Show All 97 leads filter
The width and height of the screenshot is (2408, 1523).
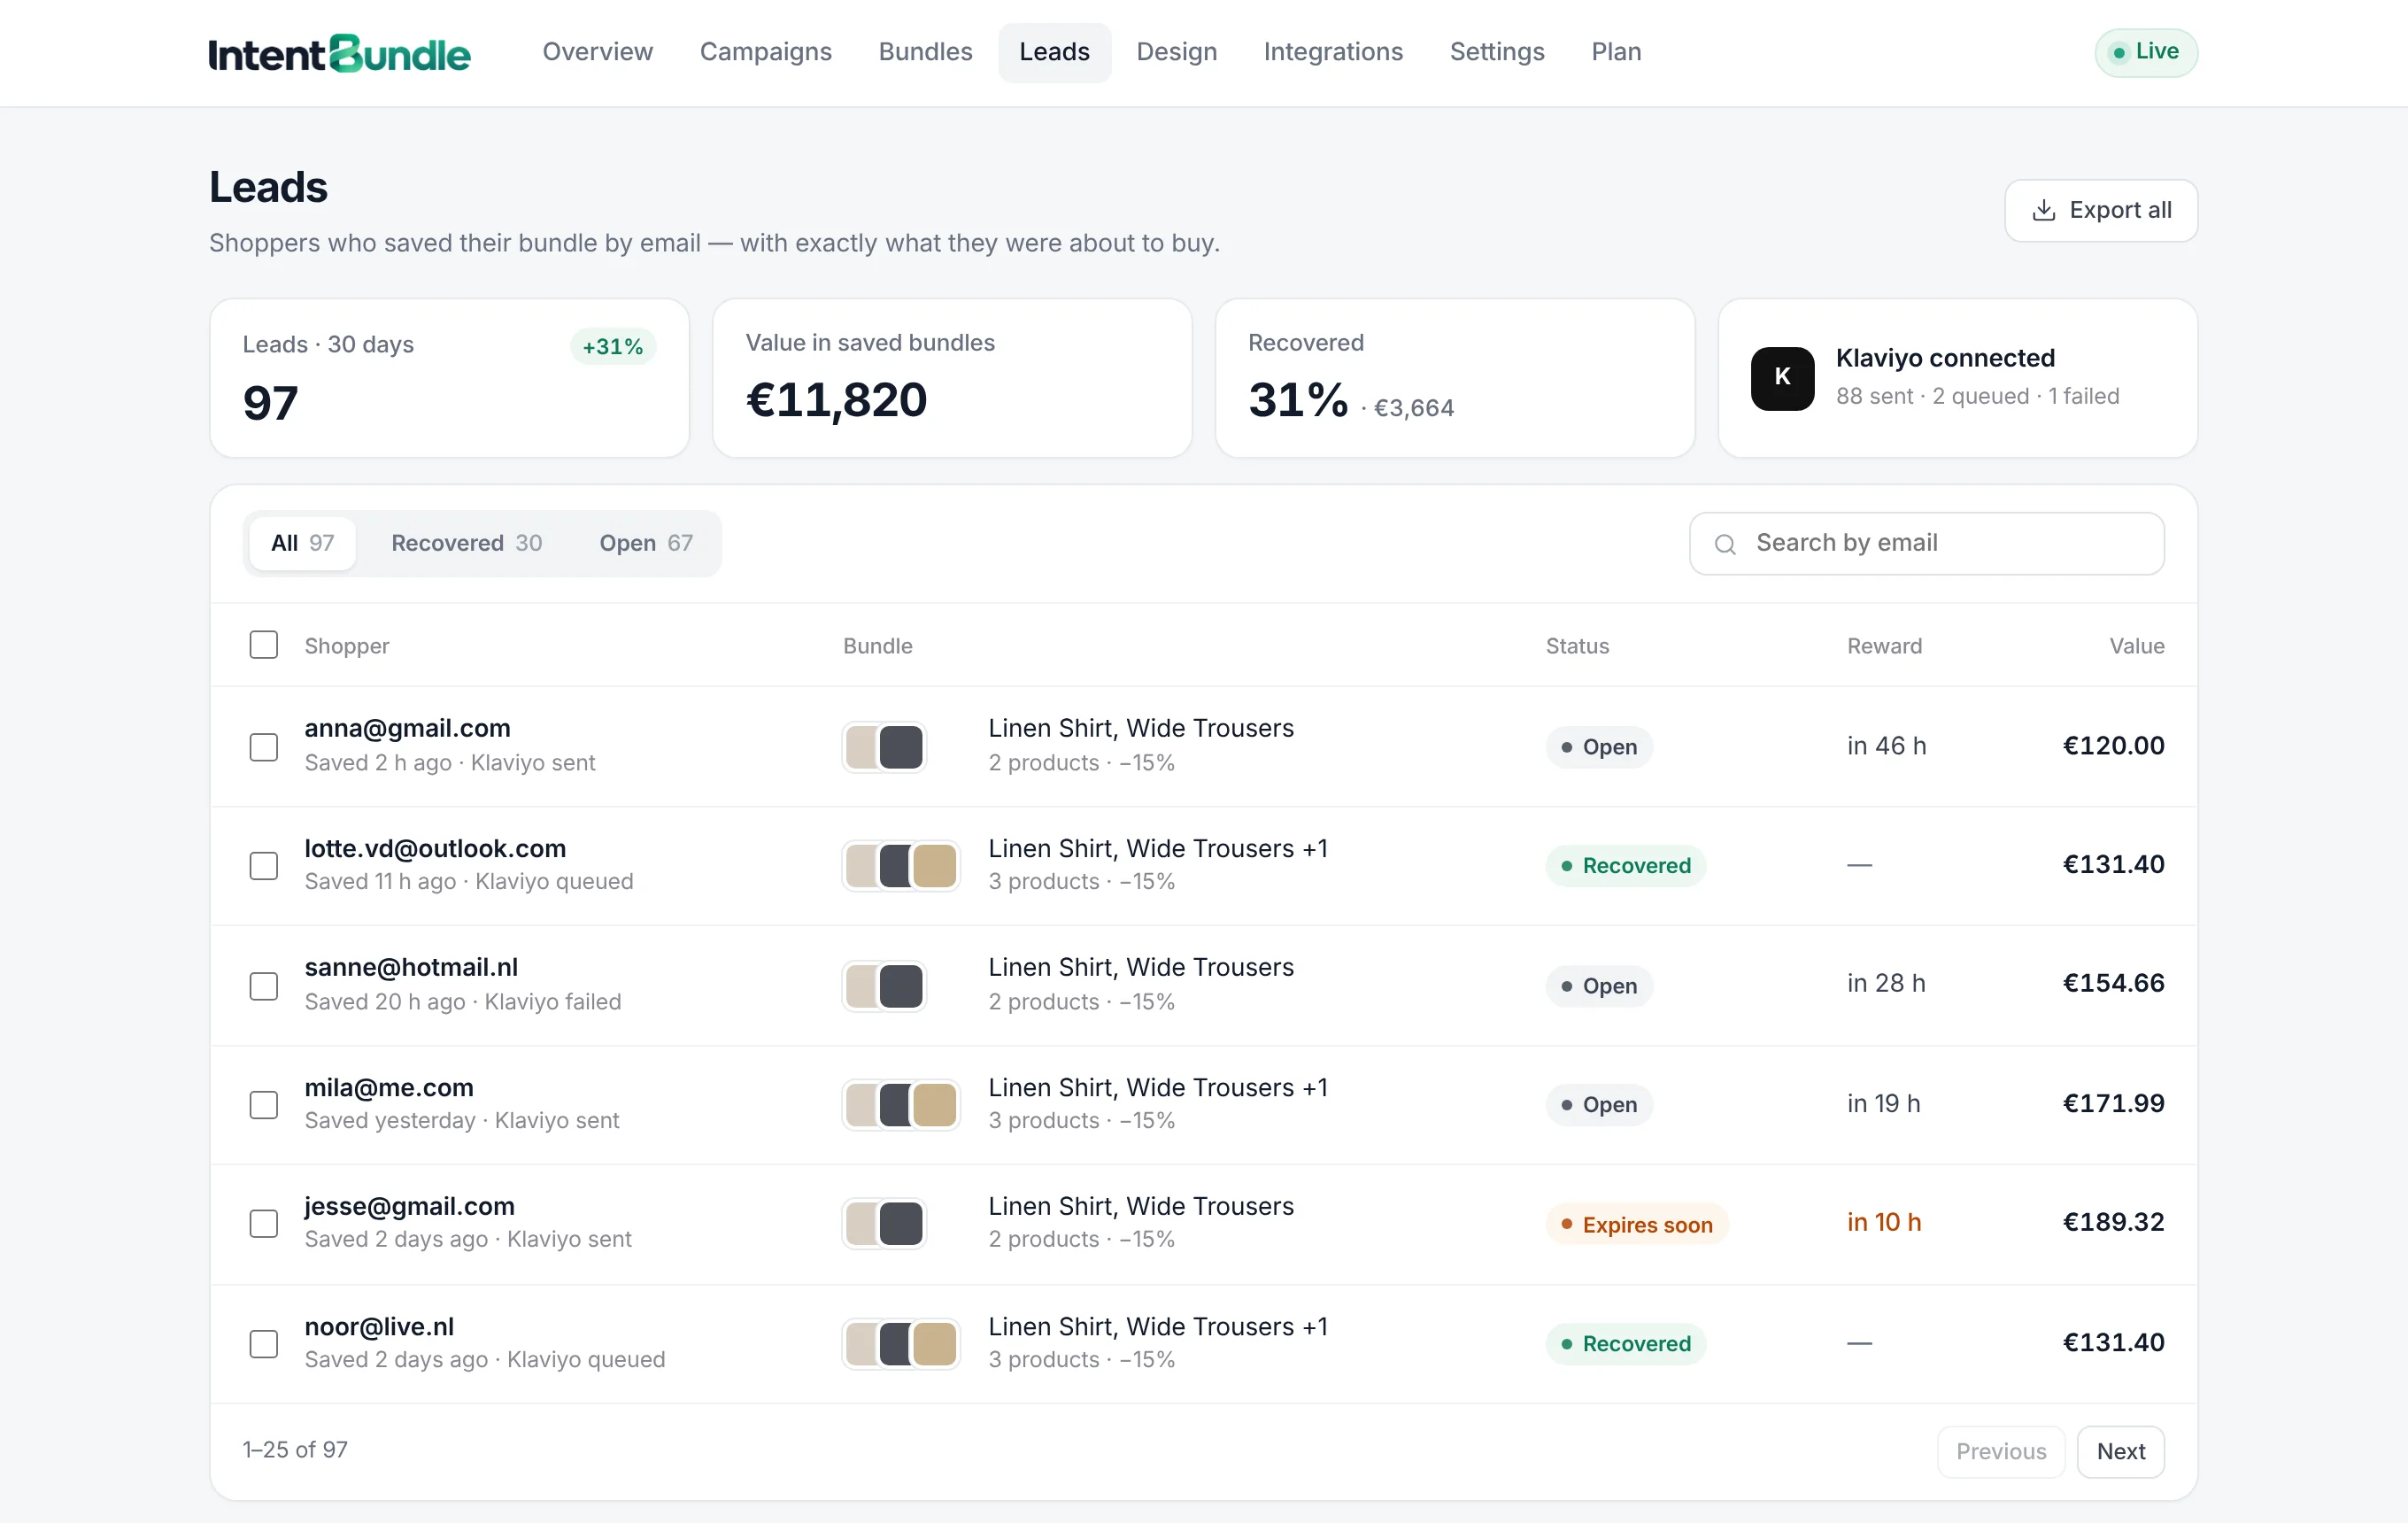pyautogui.click(x=302, y=543)
